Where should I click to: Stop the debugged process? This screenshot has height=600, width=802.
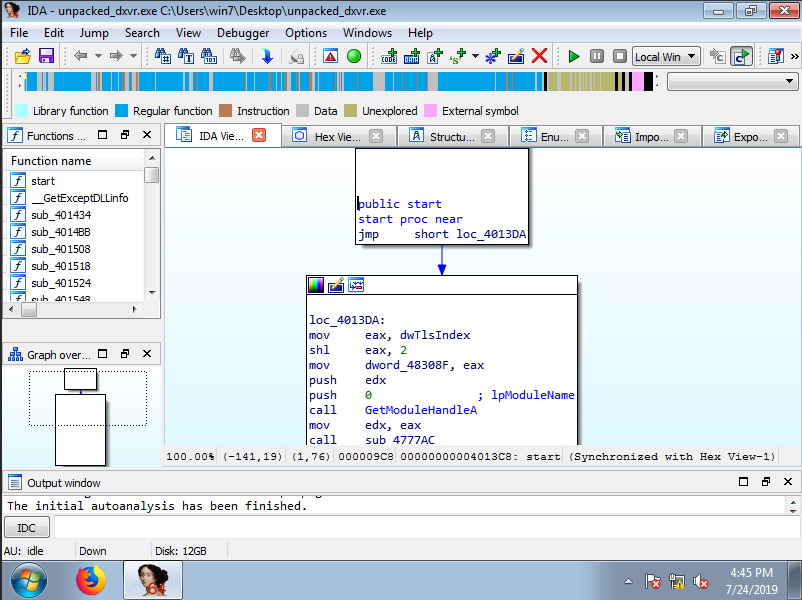[x=620, y=56]
